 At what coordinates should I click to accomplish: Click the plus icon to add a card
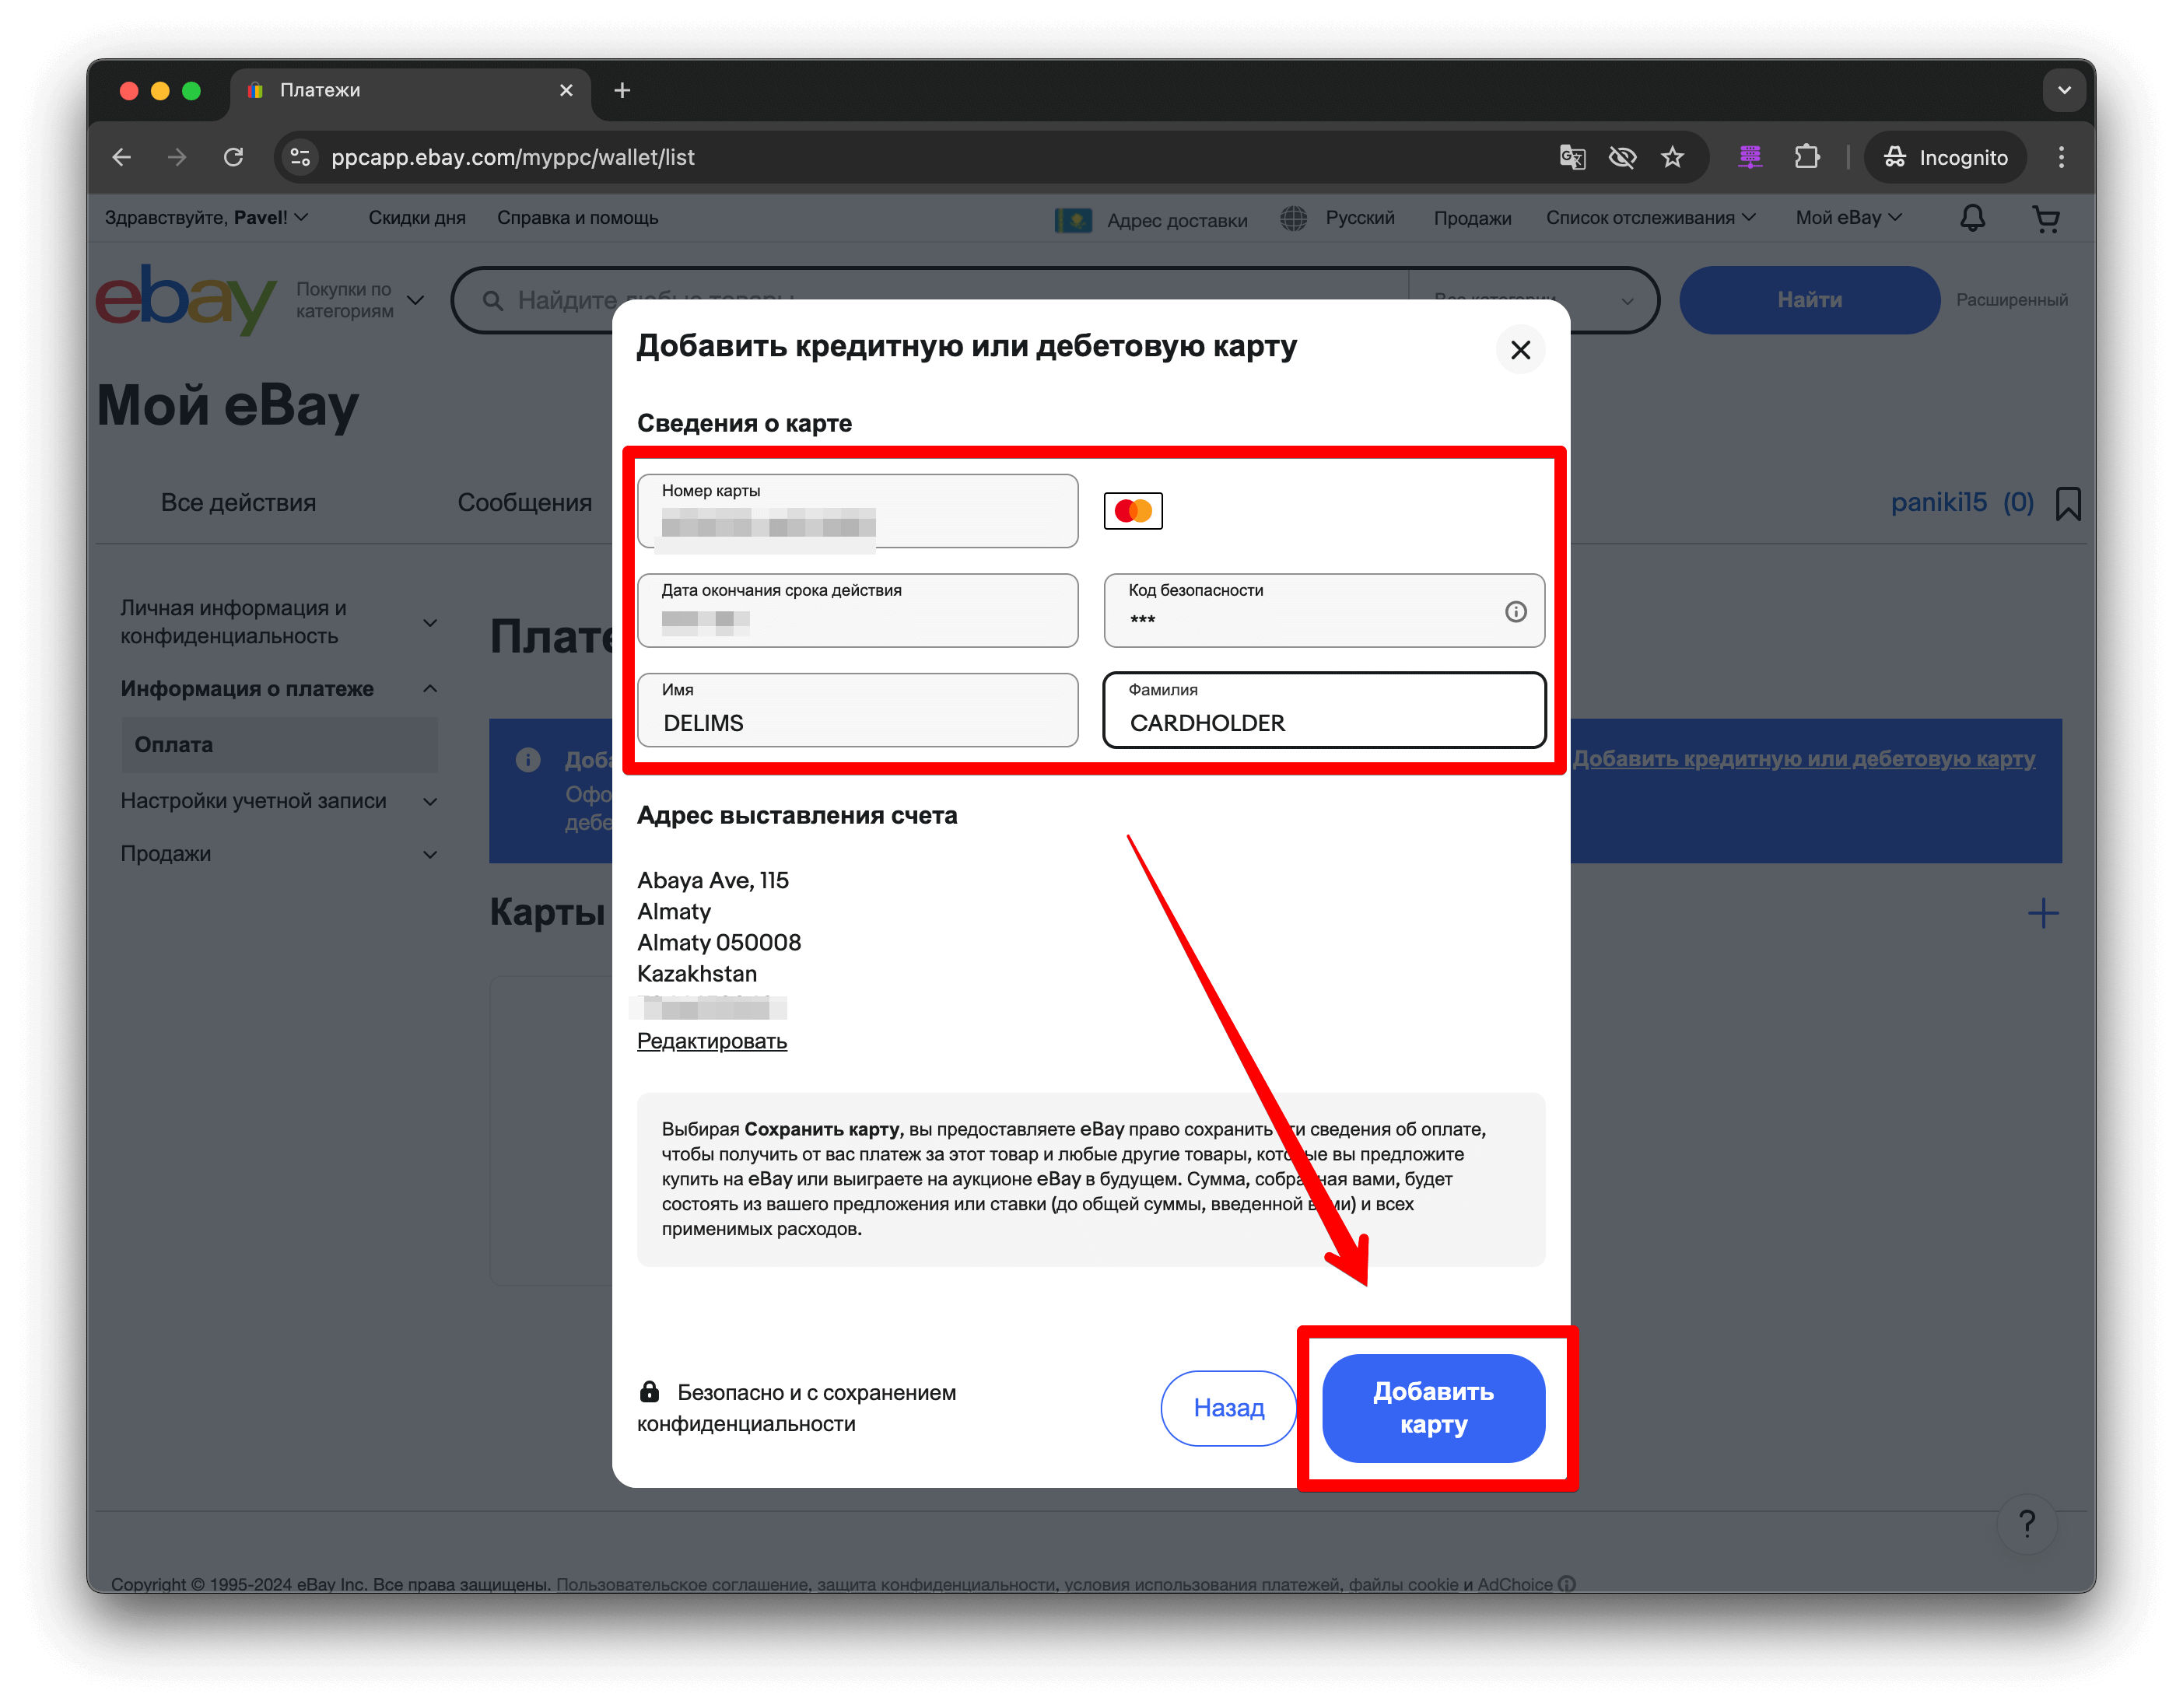pyautogui.click(x=2042, y=913)
